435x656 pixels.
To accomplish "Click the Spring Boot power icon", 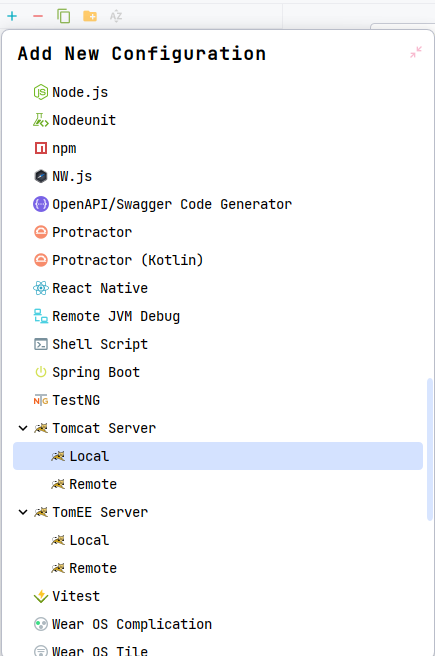I will 41,372.
